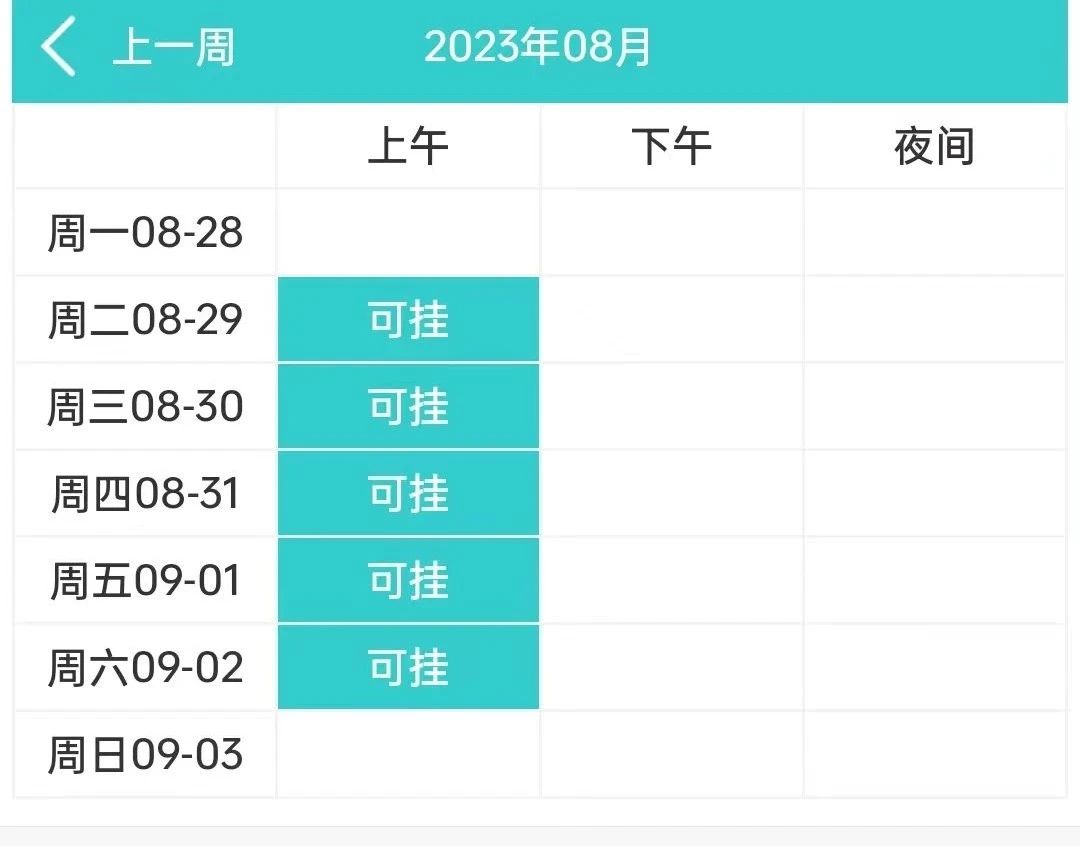Book Tuesday 08-29 morning 可挂 slot
Viewport: 1080px width, 846px height.
(x=408, y=319)
